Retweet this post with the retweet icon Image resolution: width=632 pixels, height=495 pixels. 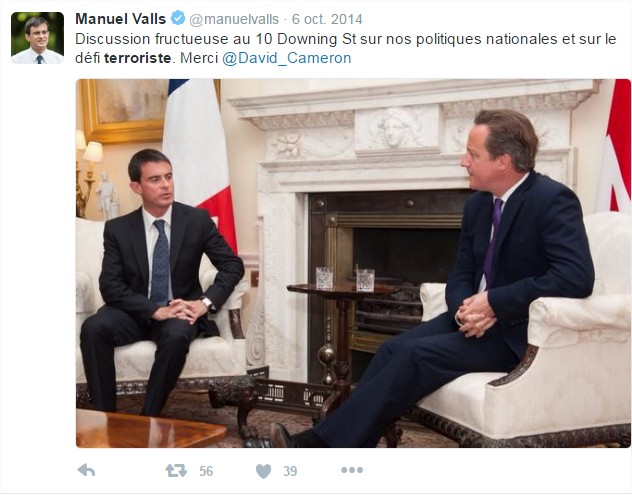point(176,470)
